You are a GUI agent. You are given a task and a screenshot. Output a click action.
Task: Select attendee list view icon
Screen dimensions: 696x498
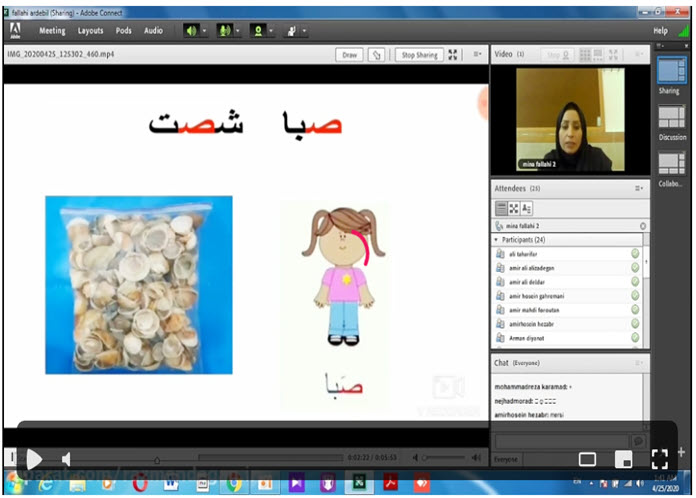coord(501,208)
